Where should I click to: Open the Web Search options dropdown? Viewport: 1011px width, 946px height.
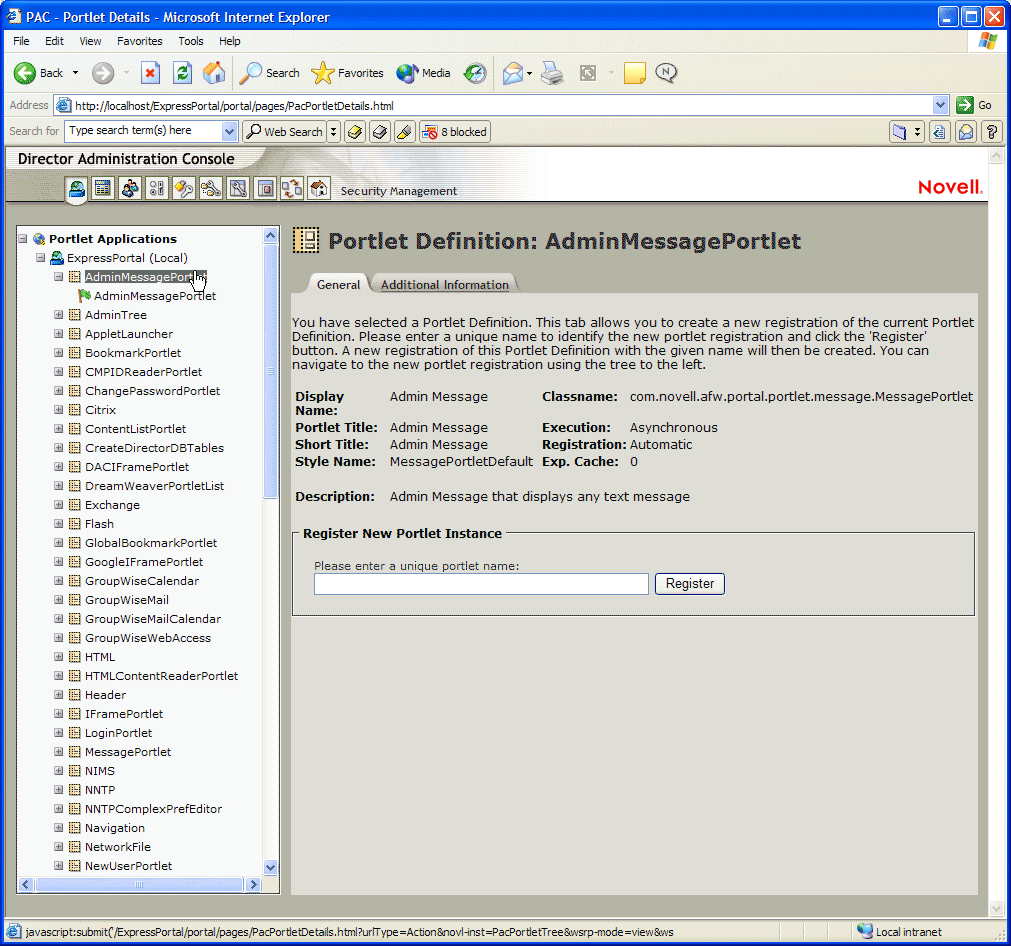[x=333, y=132]
